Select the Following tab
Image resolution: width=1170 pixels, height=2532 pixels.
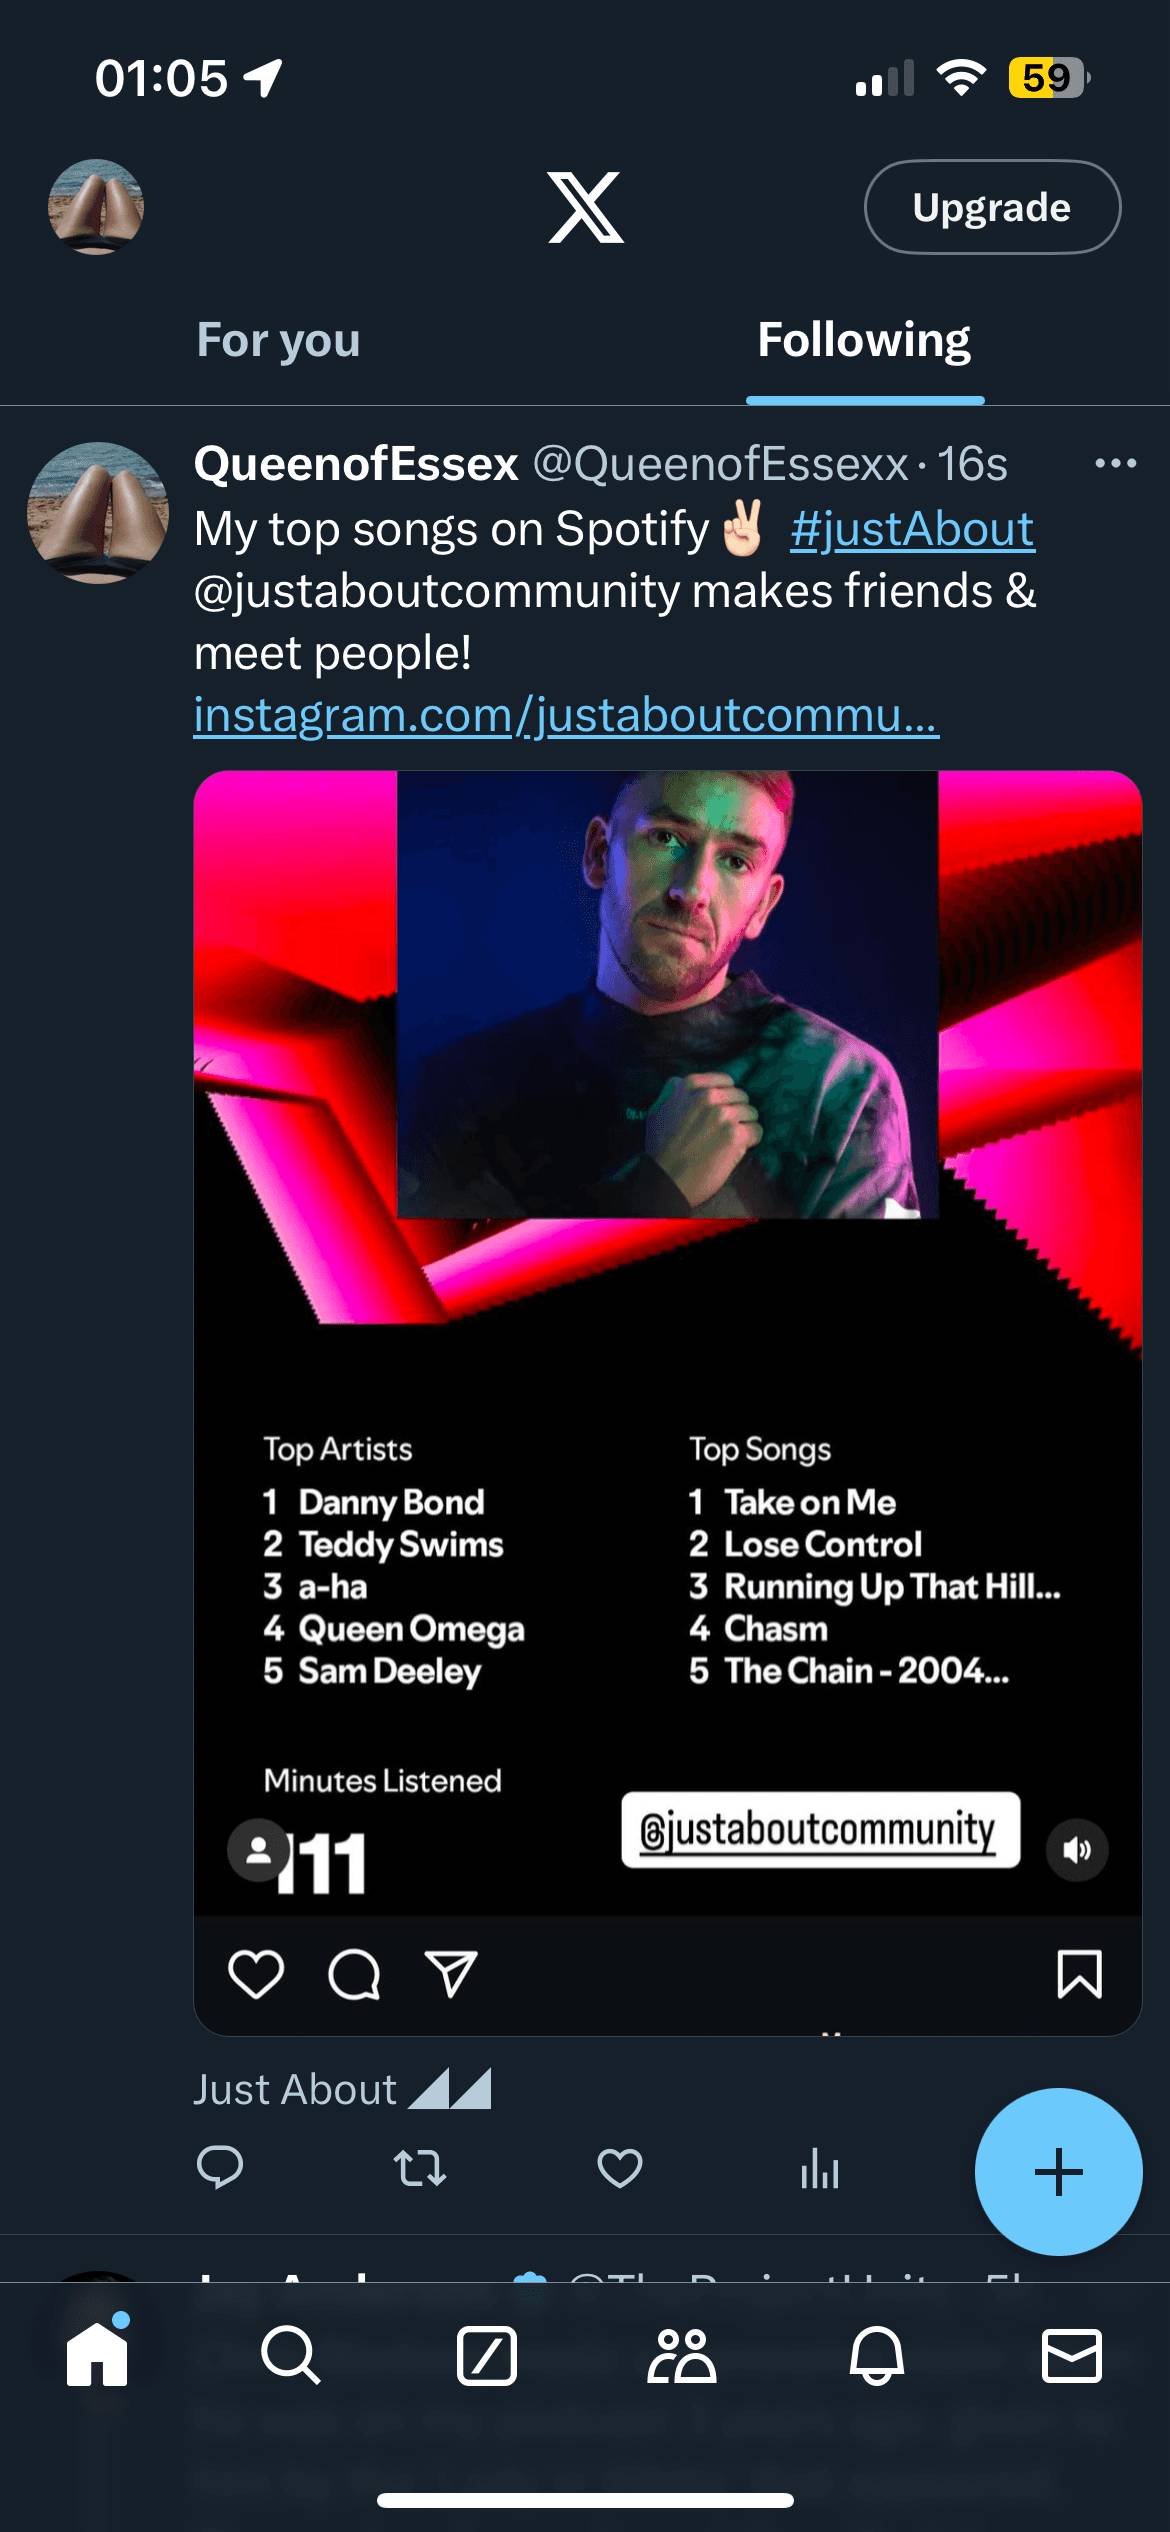click(864, 340)
